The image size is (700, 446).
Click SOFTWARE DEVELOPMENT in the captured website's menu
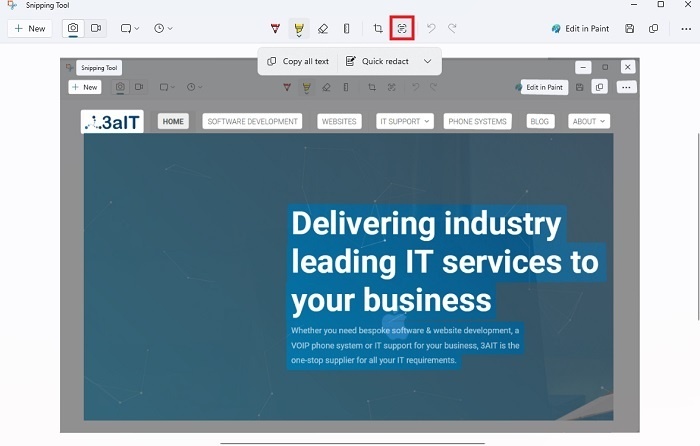[x=252, y=121]
